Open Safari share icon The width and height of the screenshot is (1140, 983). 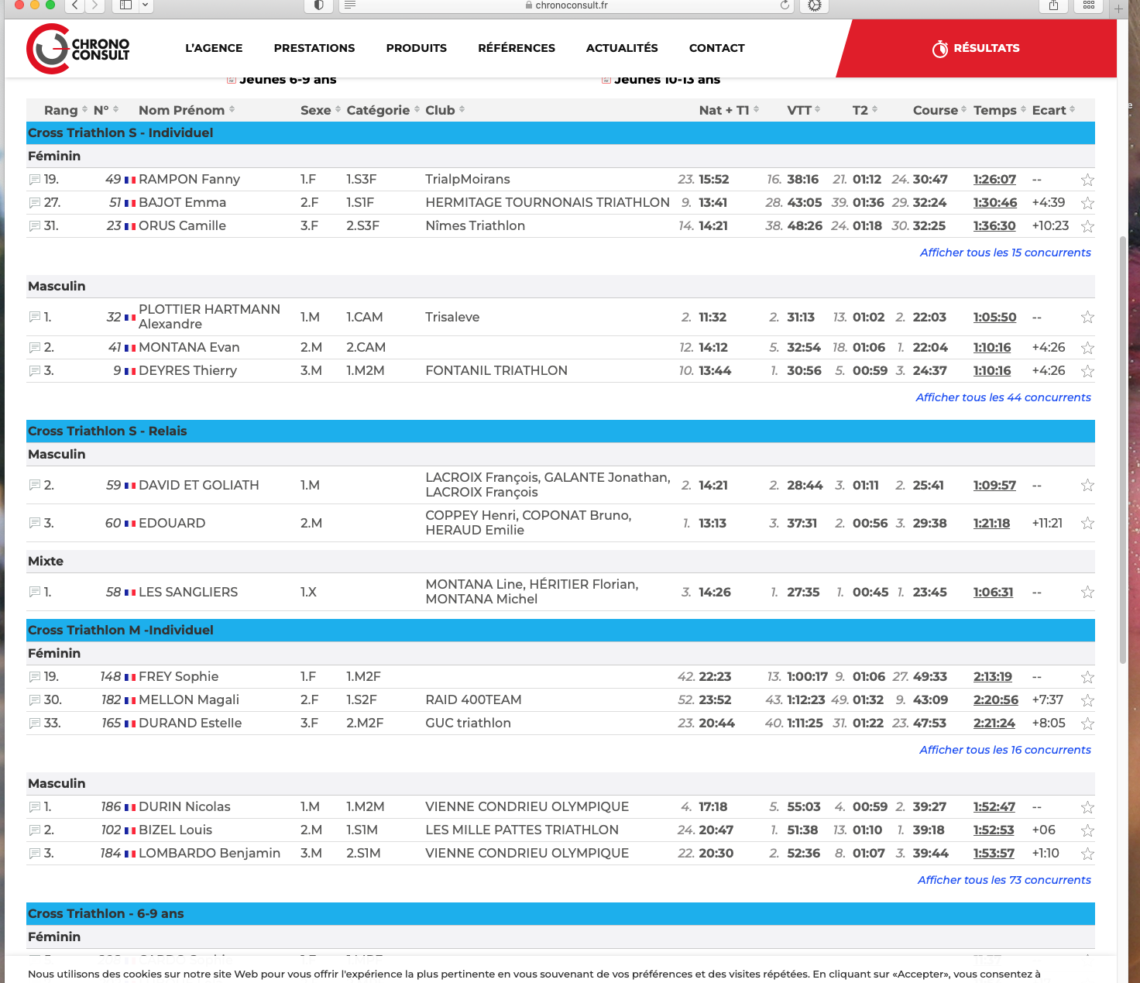tap(1053, 6)
